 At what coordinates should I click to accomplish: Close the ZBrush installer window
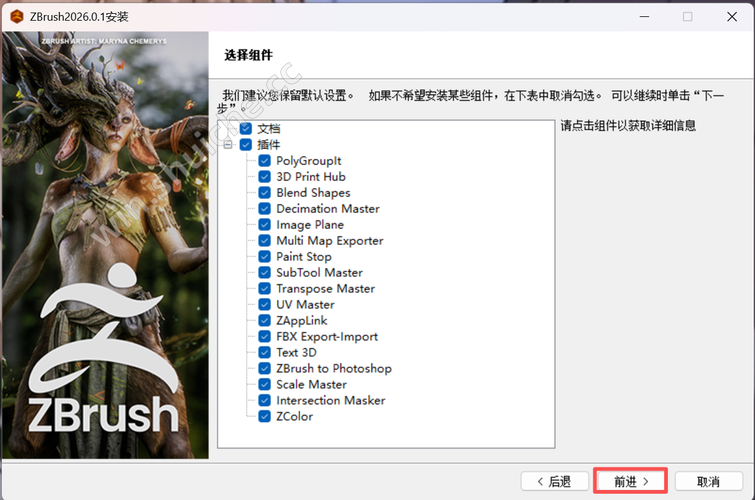click(x=732, y=17)
